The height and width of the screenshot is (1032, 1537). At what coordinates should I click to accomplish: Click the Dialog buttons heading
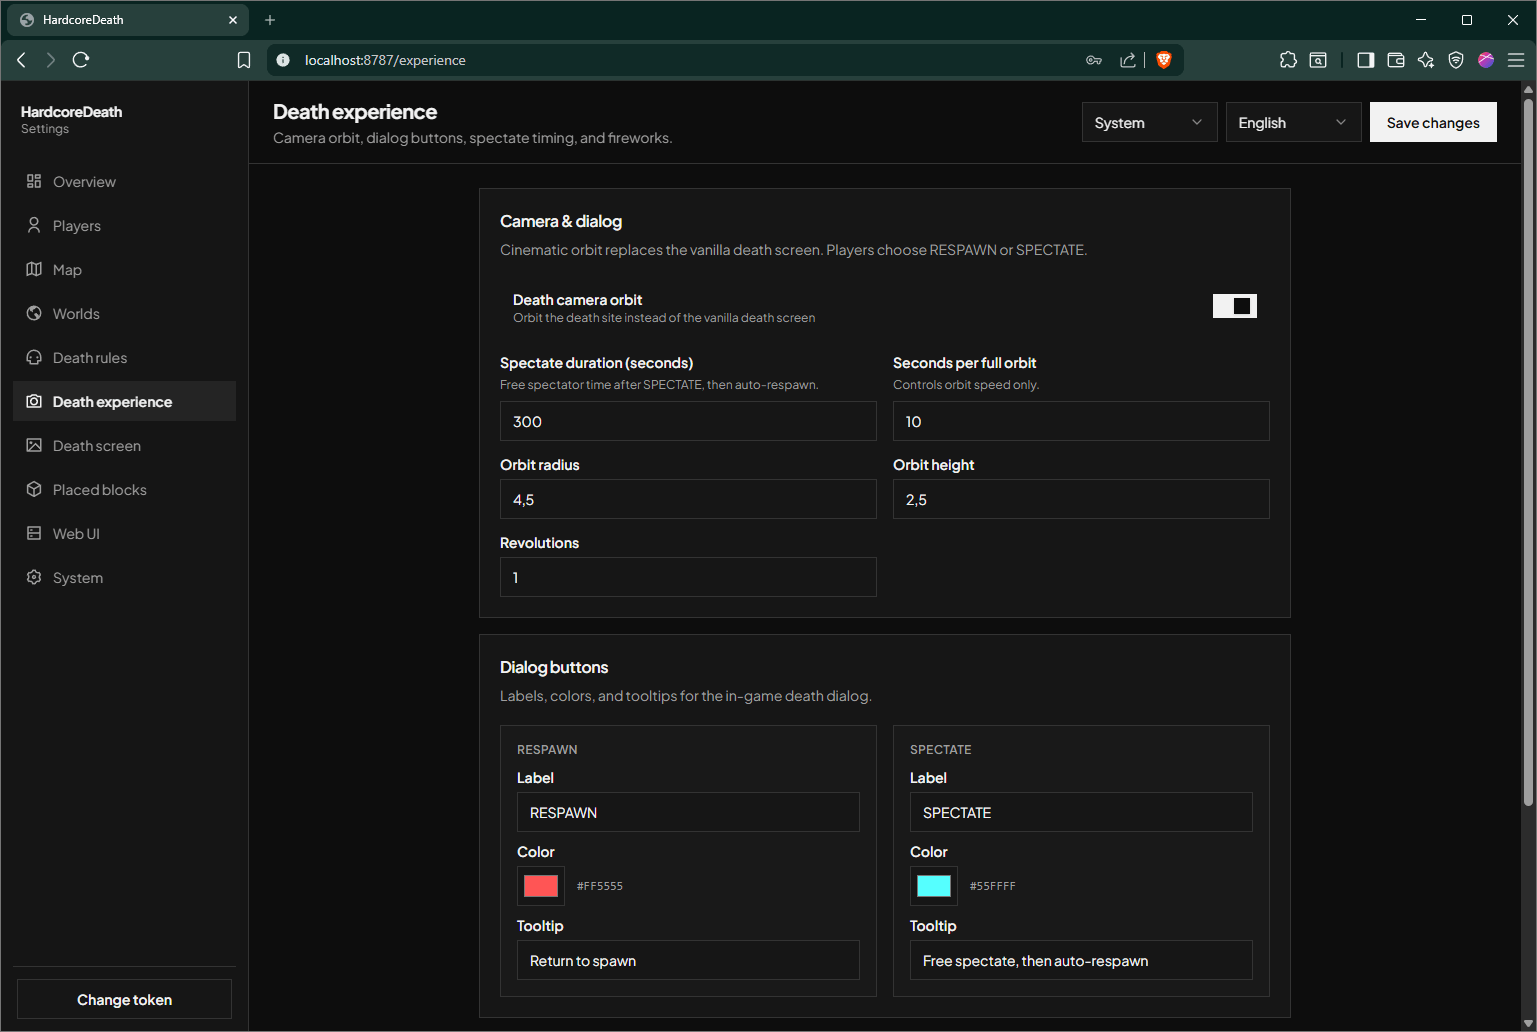(554, 667)
